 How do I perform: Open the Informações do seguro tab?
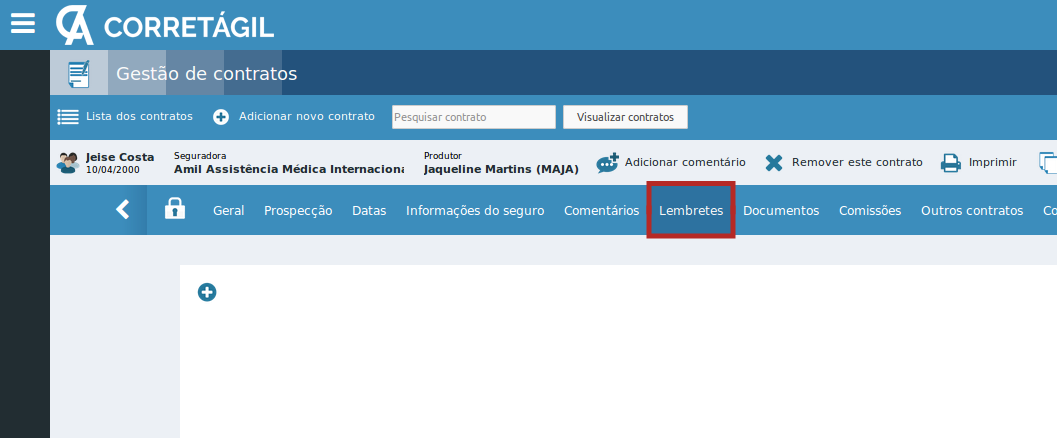[x=475, y=211]
